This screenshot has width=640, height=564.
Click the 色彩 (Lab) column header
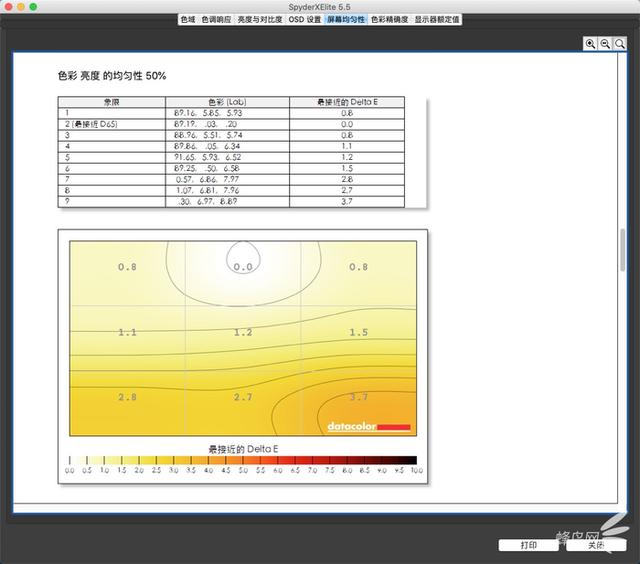coord(227,102)
